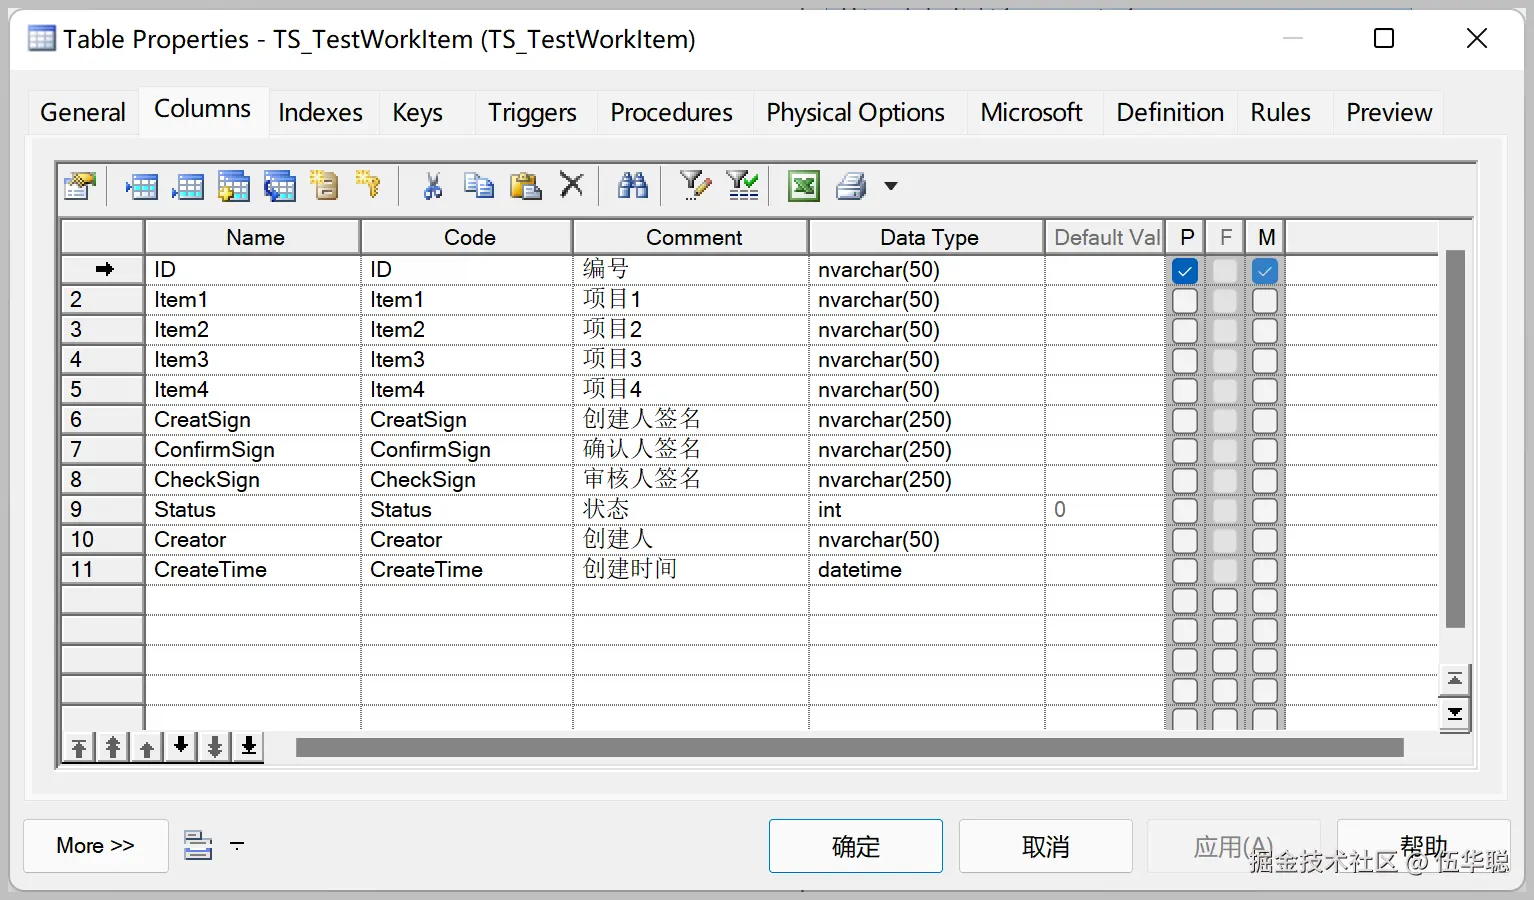
Task: Click the Create Key icon
Action: [x=369, y=186]
